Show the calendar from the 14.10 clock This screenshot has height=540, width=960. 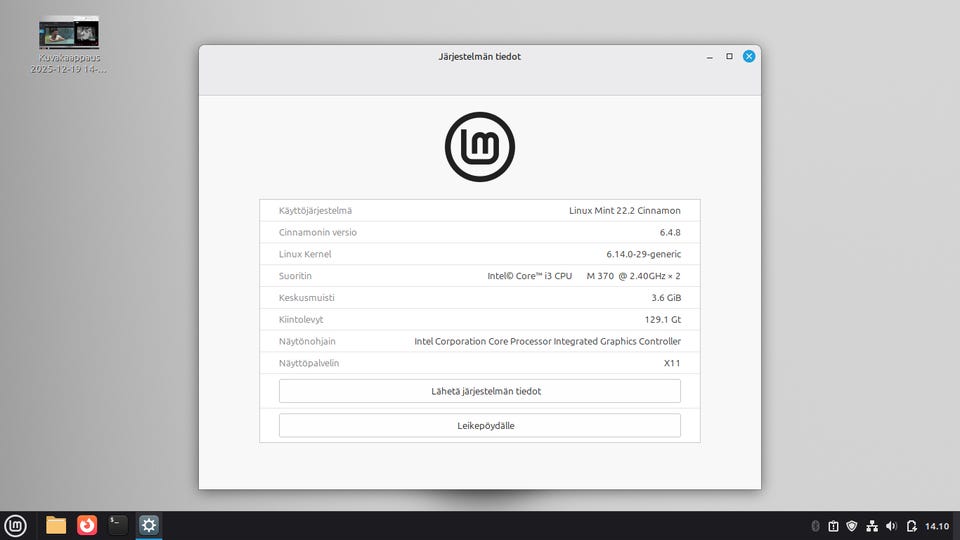937,526
